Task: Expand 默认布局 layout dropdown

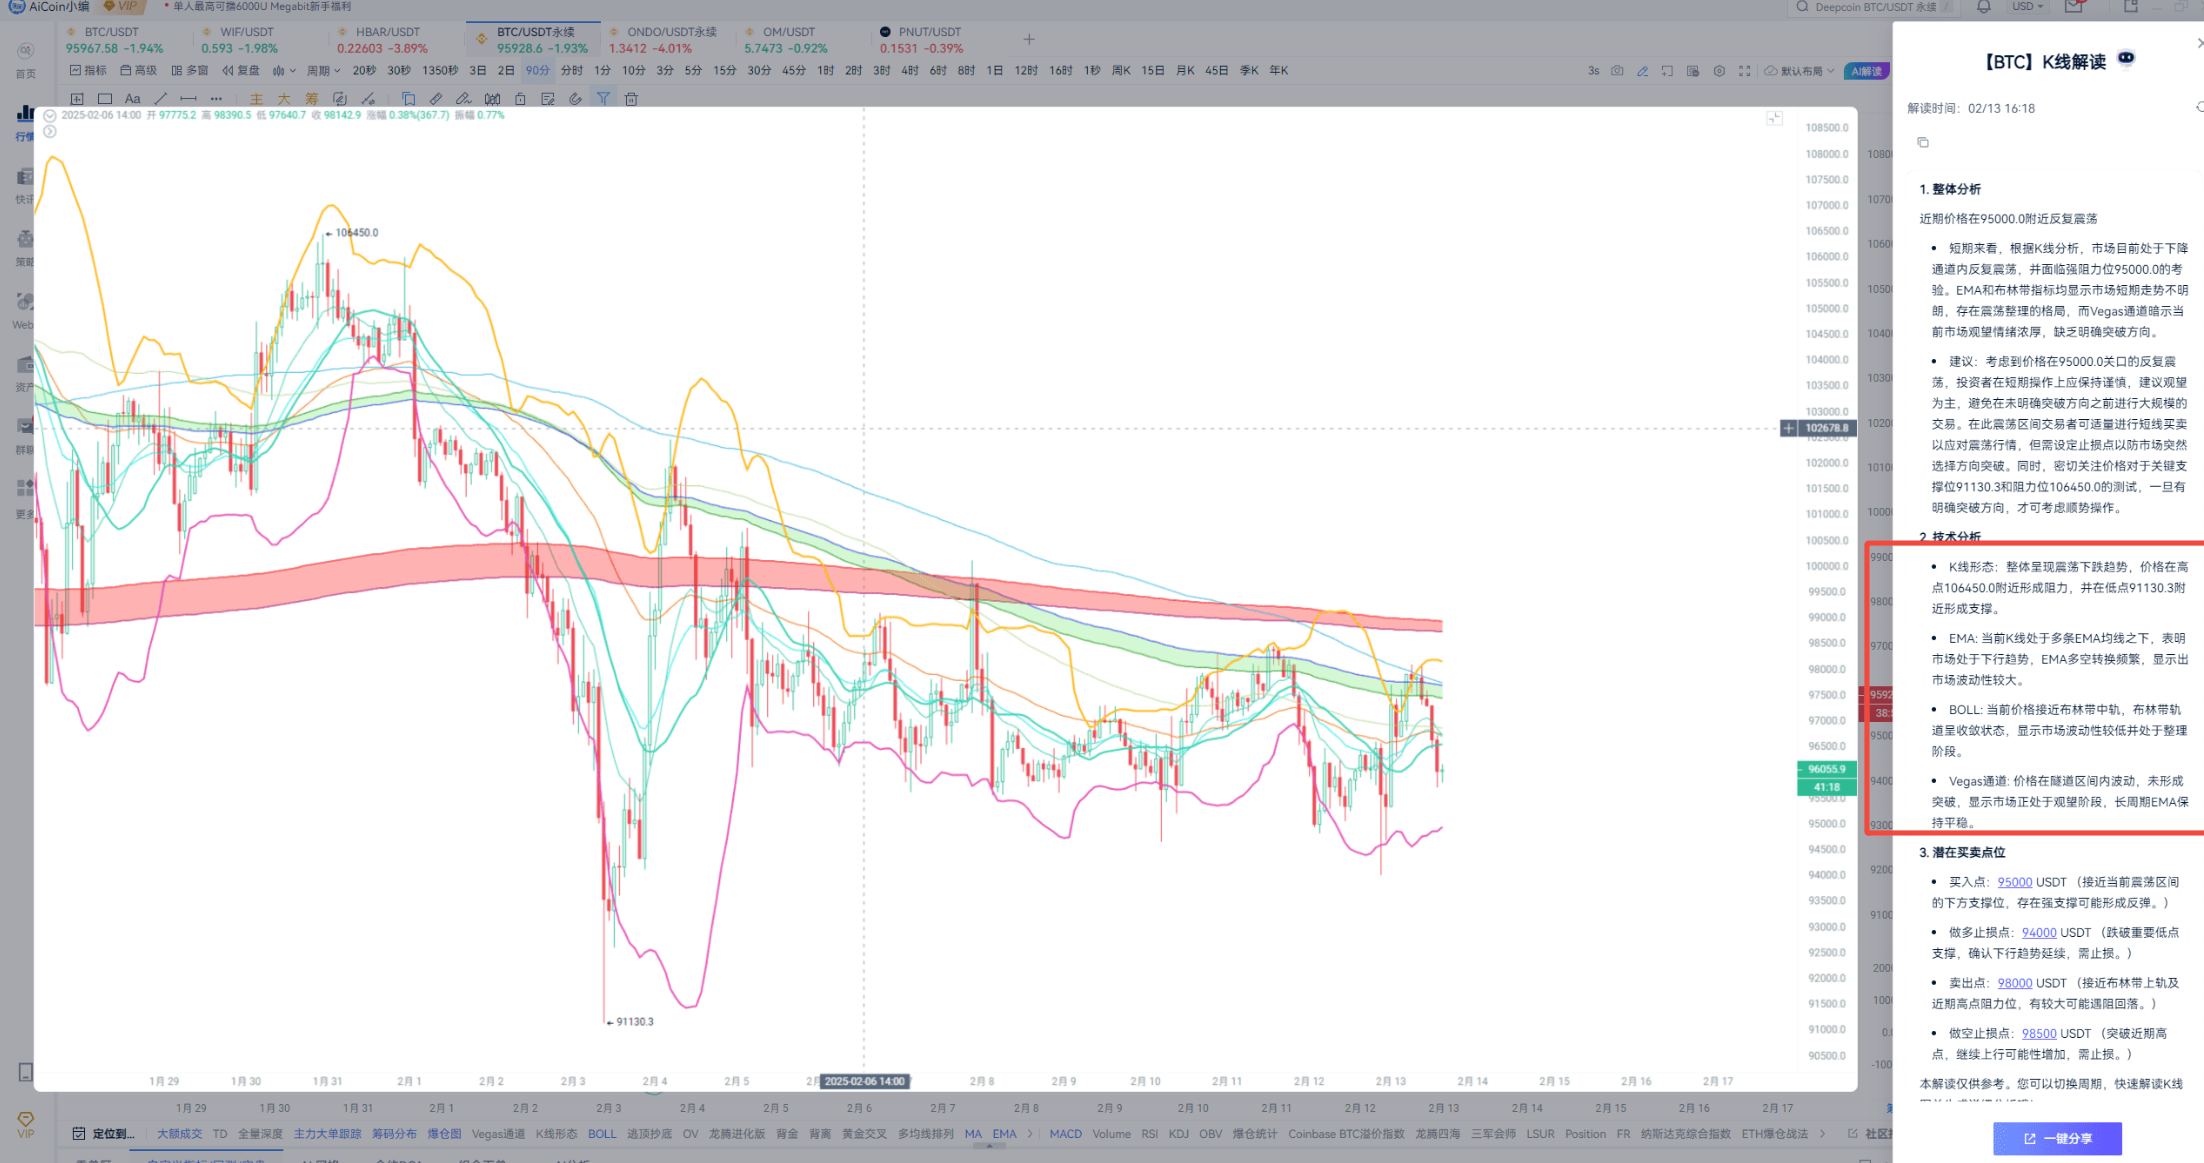Action: (1800, 71)
